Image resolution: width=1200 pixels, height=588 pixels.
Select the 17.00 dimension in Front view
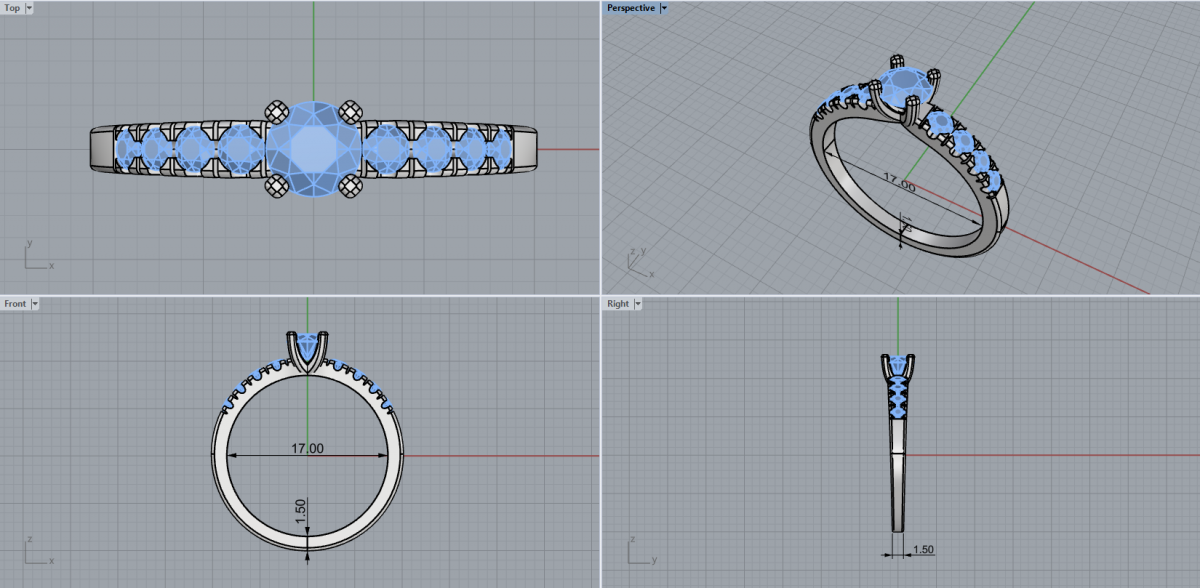tap(307, 449)
